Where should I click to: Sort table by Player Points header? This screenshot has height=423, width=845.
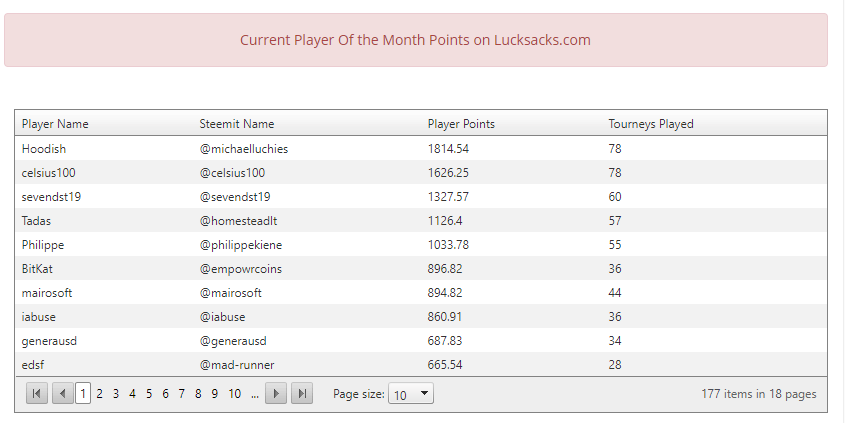click(461, 124)
